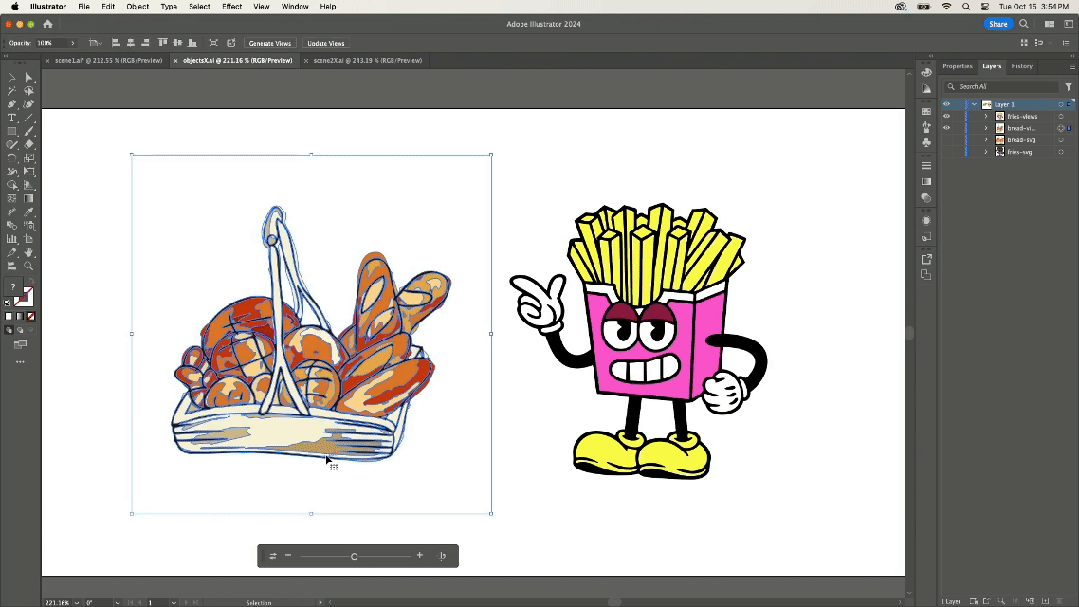The width and height of the screenshot is (1079, 607).
Task: Open the Symbols panel icon in the dock
Action: [x=926, y=142]
